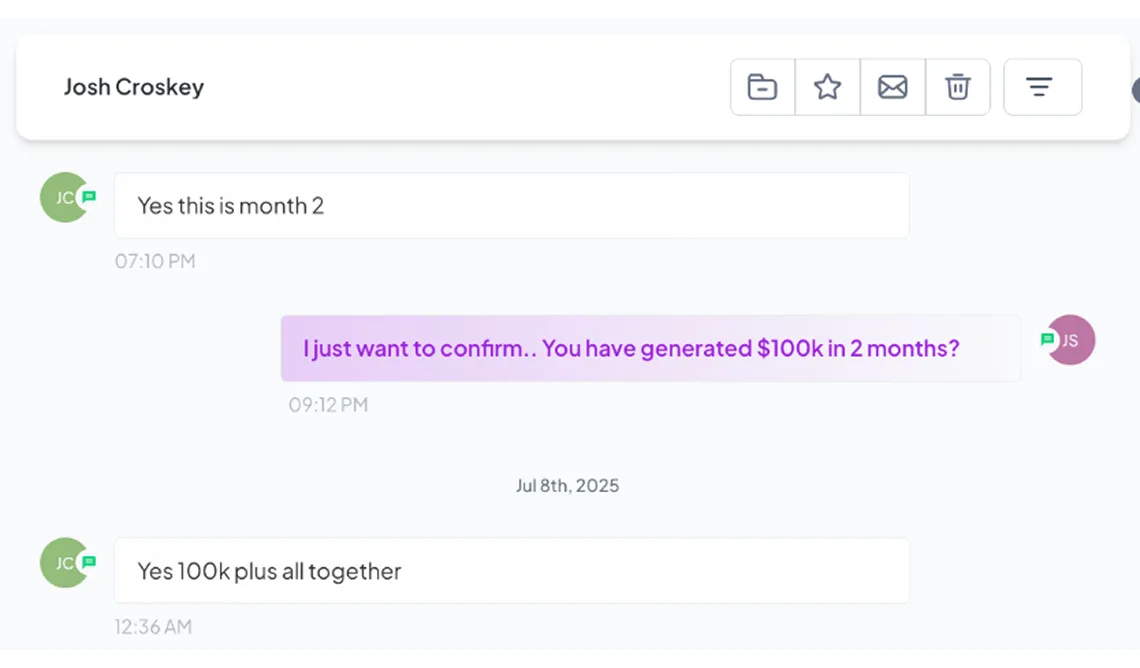The width and height of the screenshot is (1140, 668).
Task: Click the JS sender avatar
Action: [x=1073, y=340]
